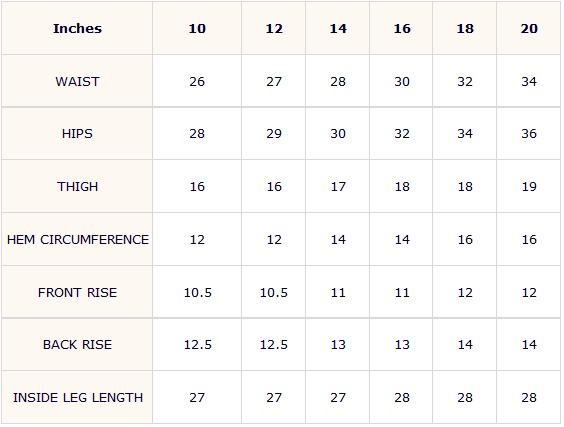
Task: Click the WAIST row label
Action: pos(77,82)
